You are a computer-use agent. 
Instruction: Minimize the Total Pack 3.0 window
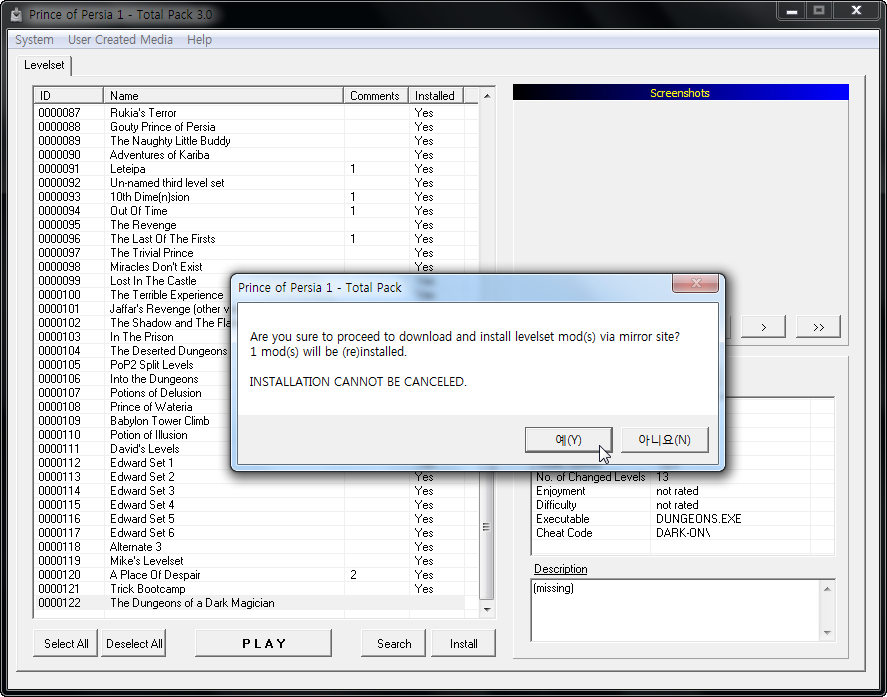[x=792, y=11]
